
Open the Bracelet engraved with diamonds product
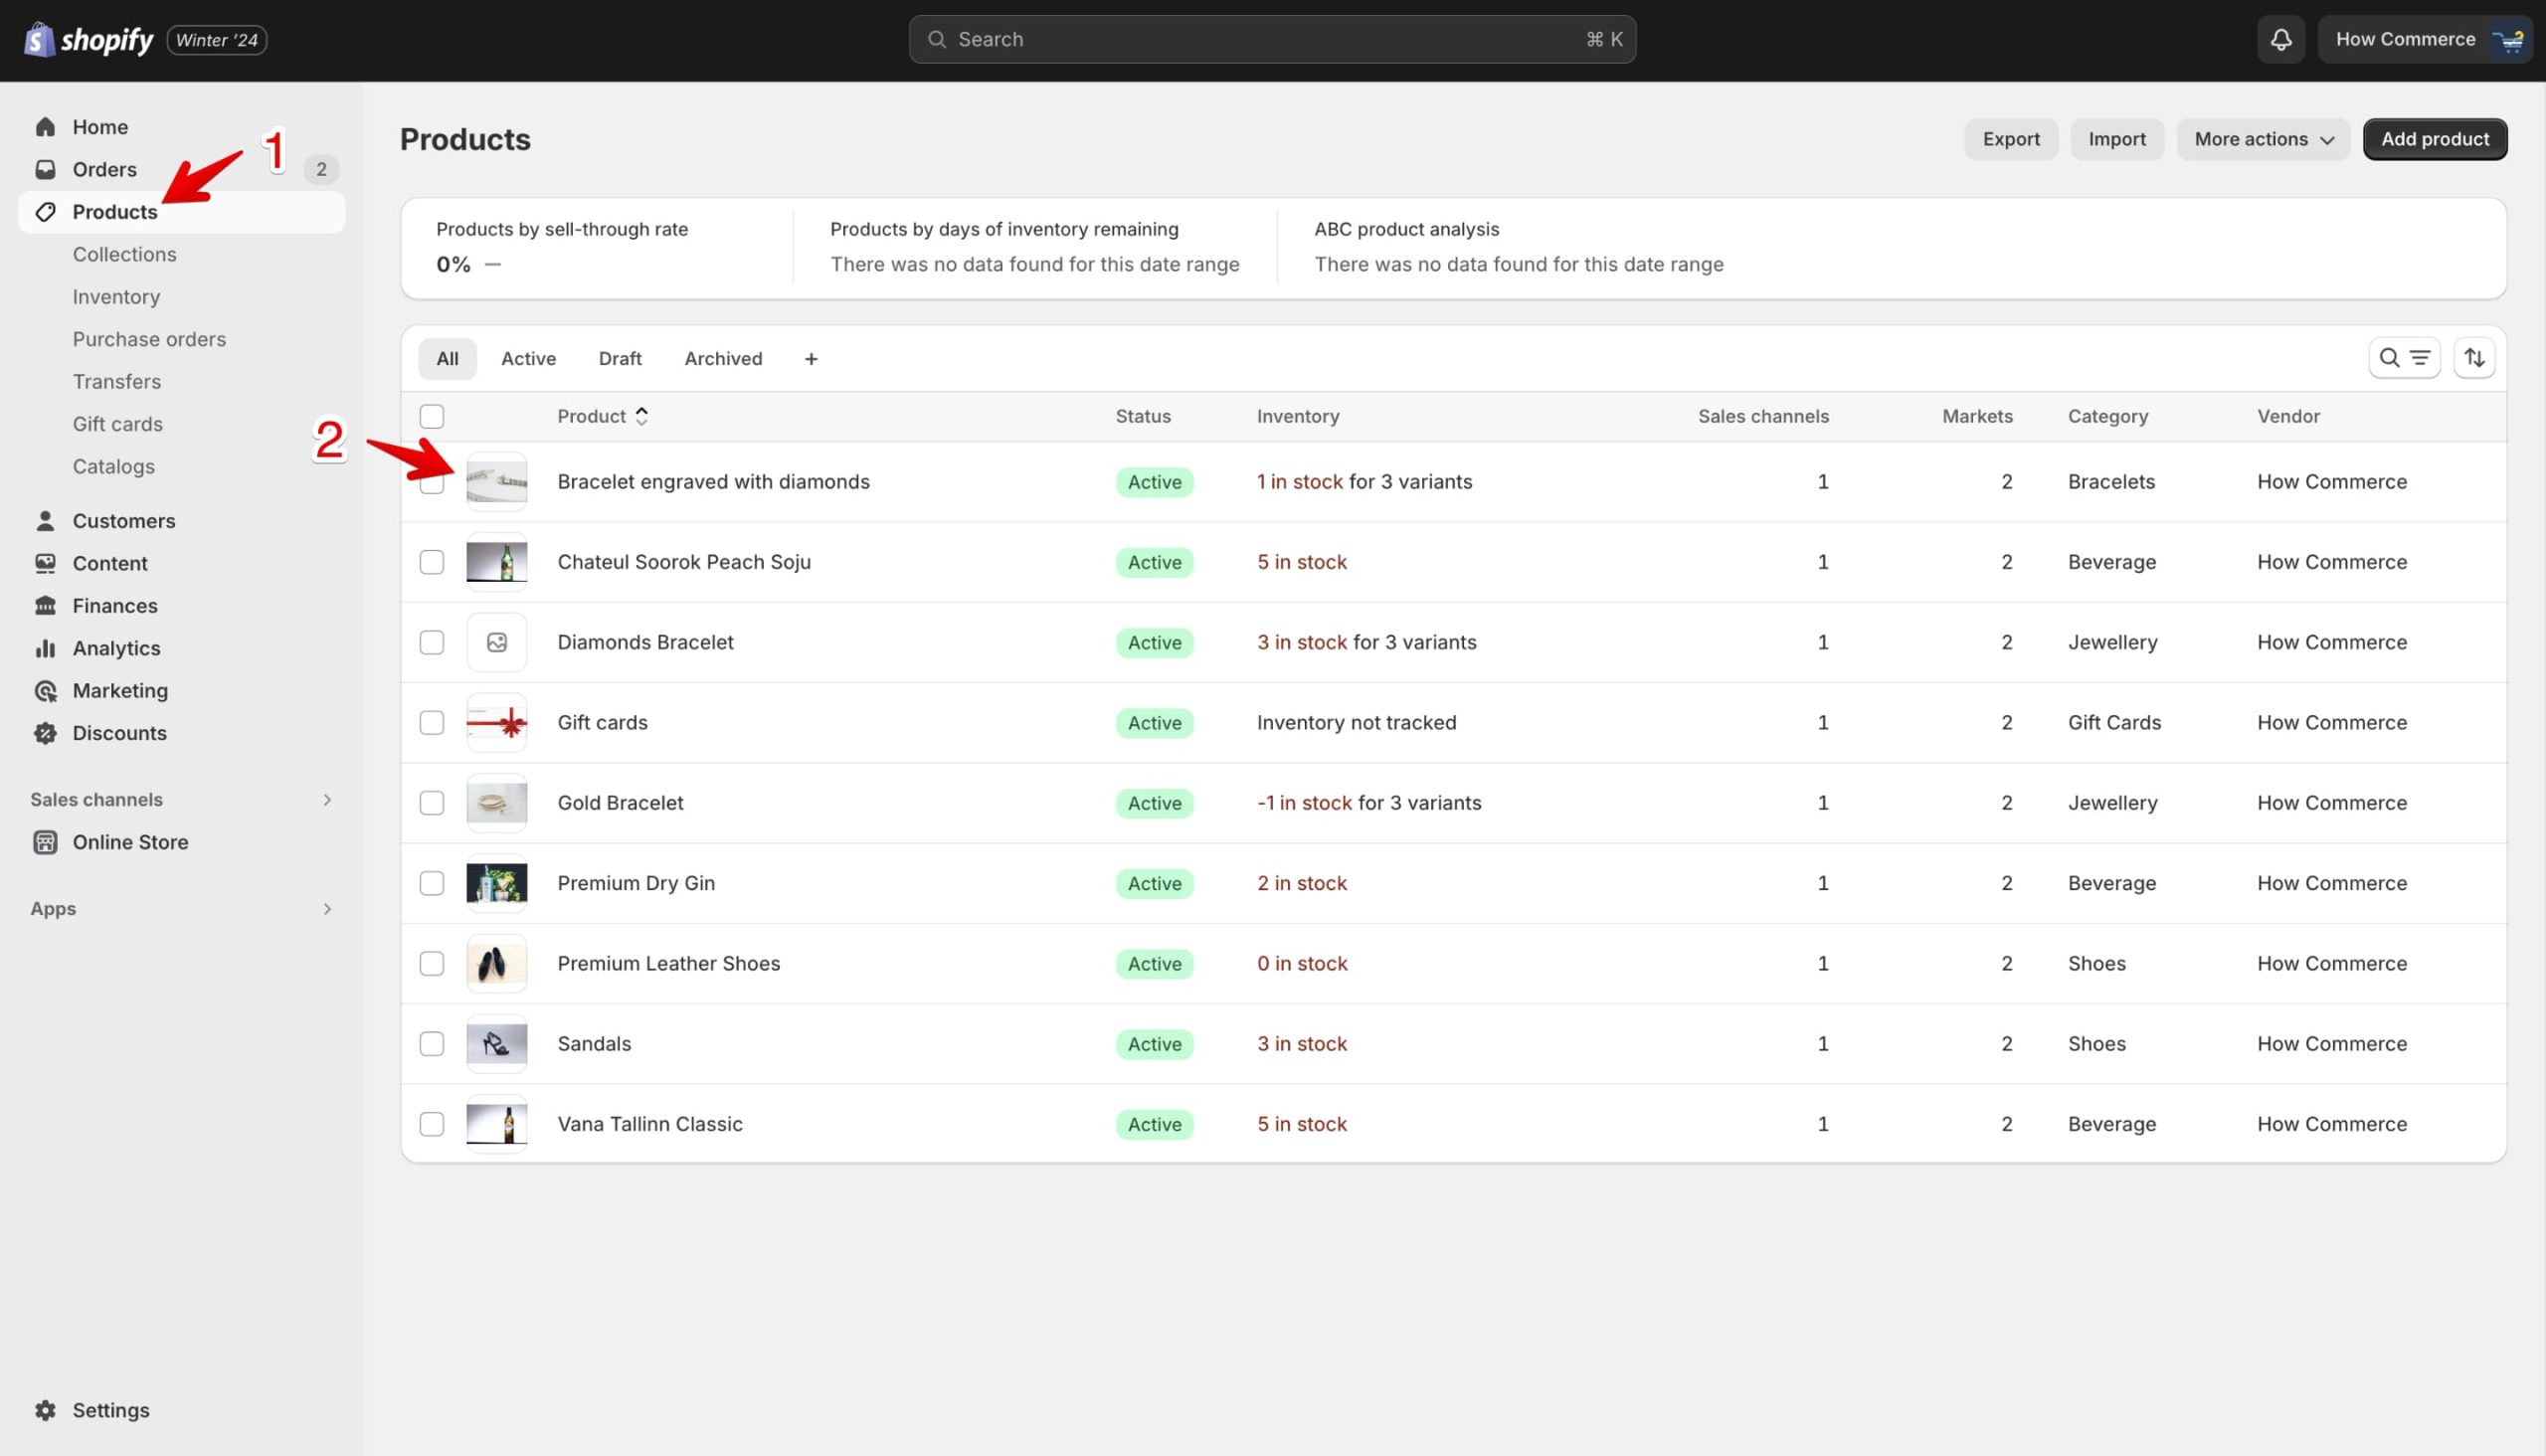point(713,481)
